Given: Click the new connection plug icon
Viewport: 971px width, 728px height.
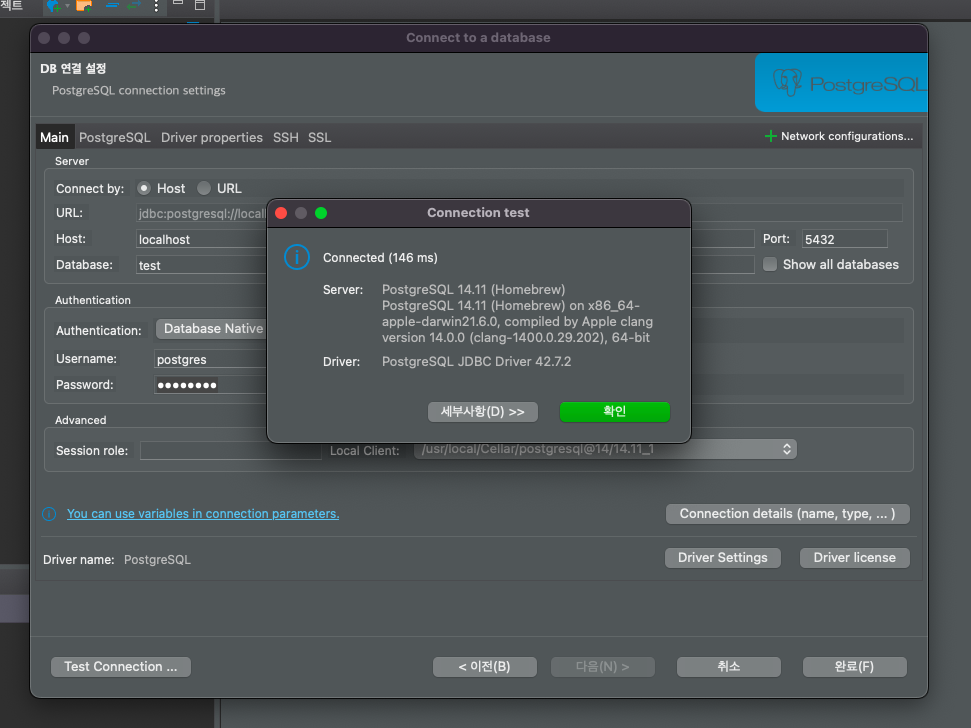Looking at the screenshot, I should tap(54, 6).
